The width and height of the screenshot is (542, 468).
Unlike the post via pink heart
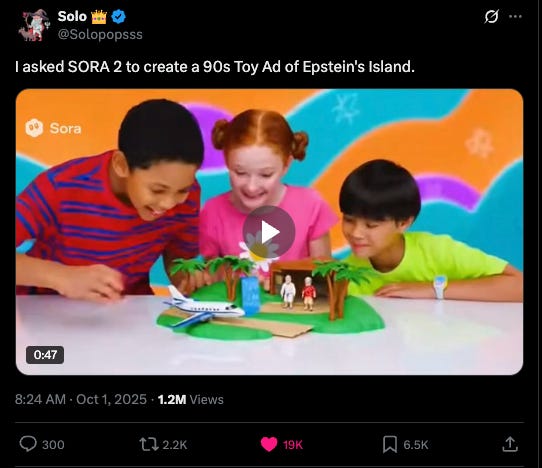(x=269, y=444)
